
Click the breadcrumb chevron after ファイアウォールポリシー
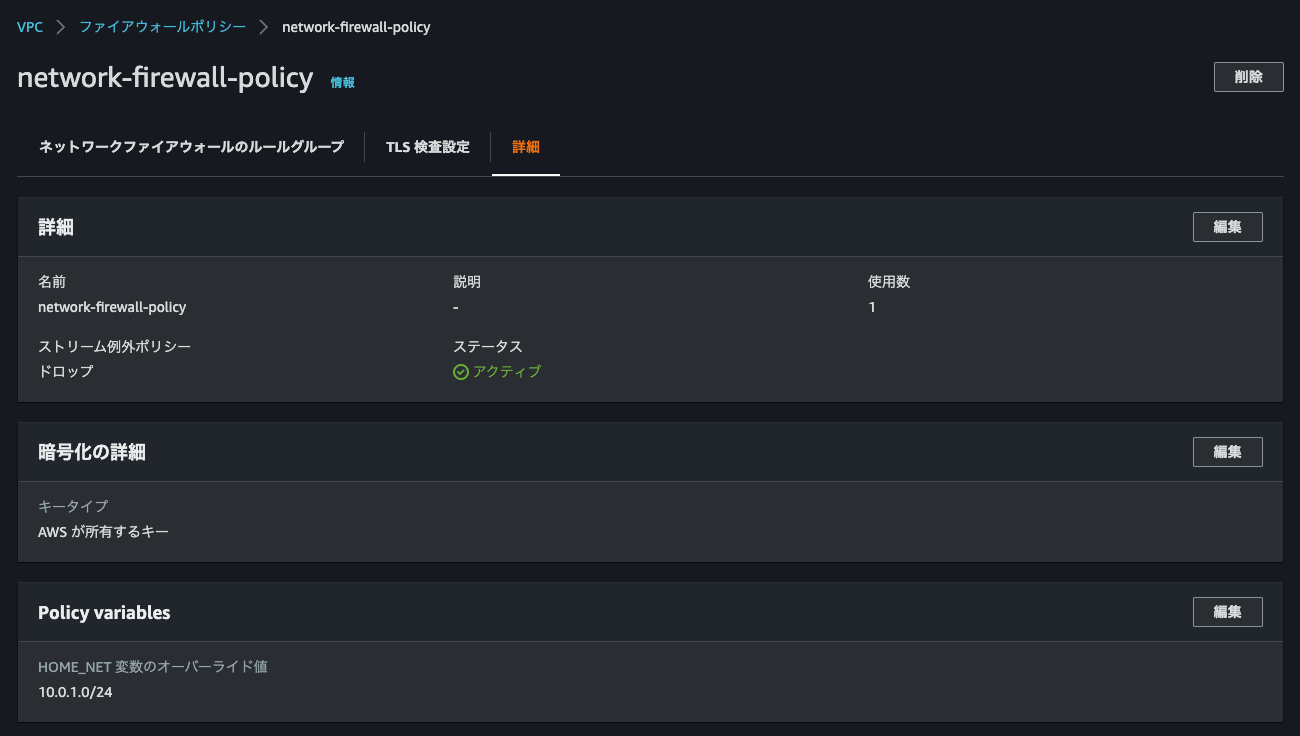(264, 27)
